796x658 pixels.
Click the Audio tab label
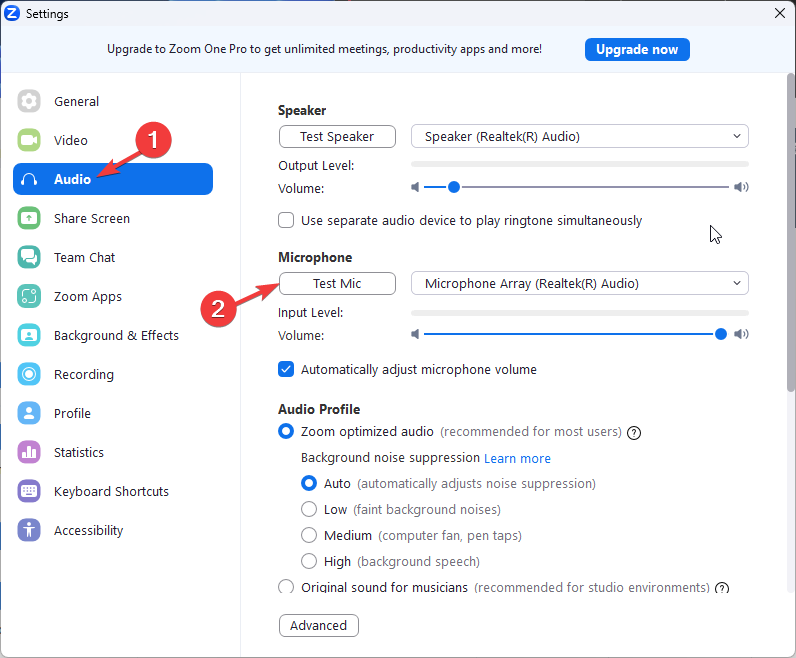click(x=73, y=179)
